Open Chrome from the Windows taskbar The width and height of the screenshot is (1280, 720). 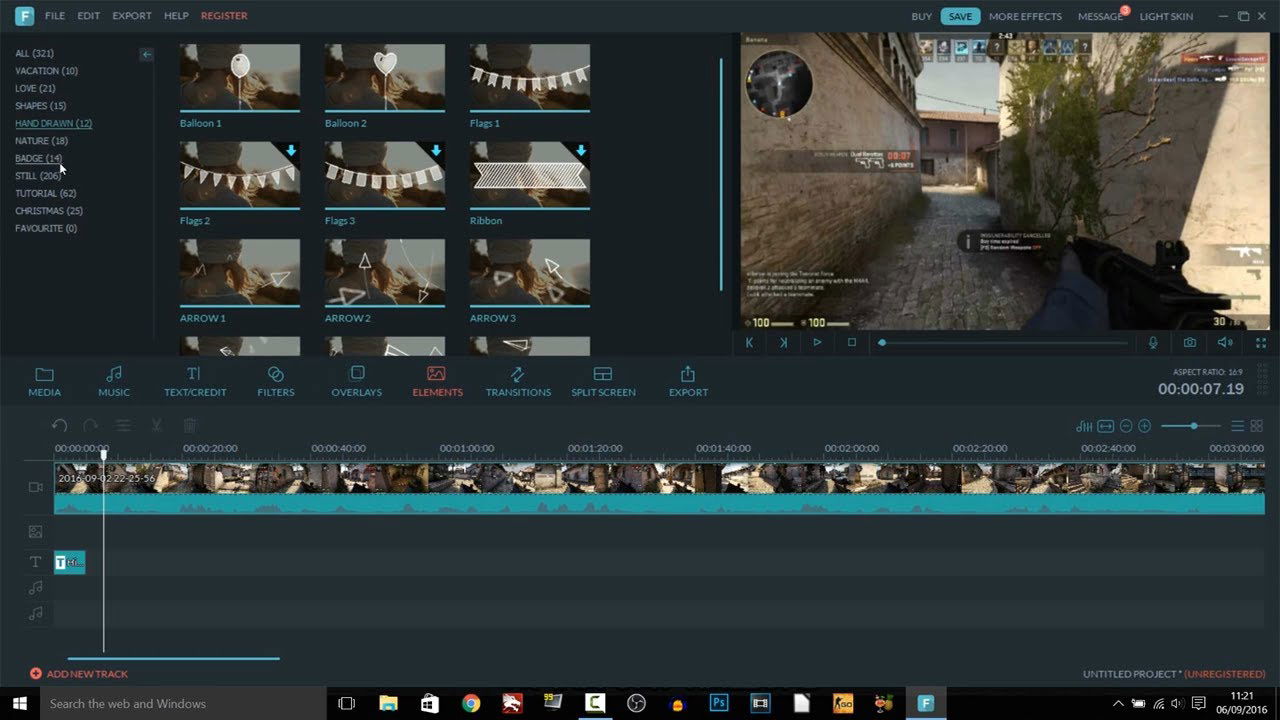point(471,703)
